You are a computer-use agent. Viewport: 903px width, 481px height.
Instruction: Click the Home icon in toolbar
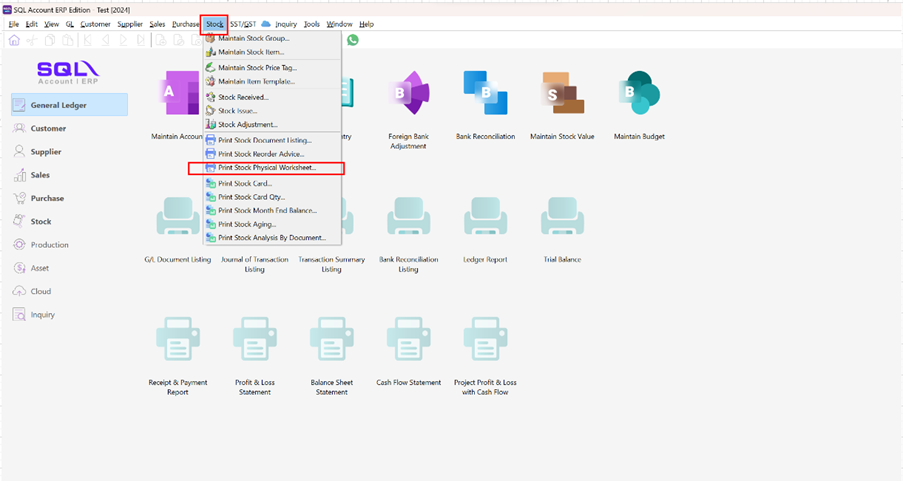click(14, 40)
